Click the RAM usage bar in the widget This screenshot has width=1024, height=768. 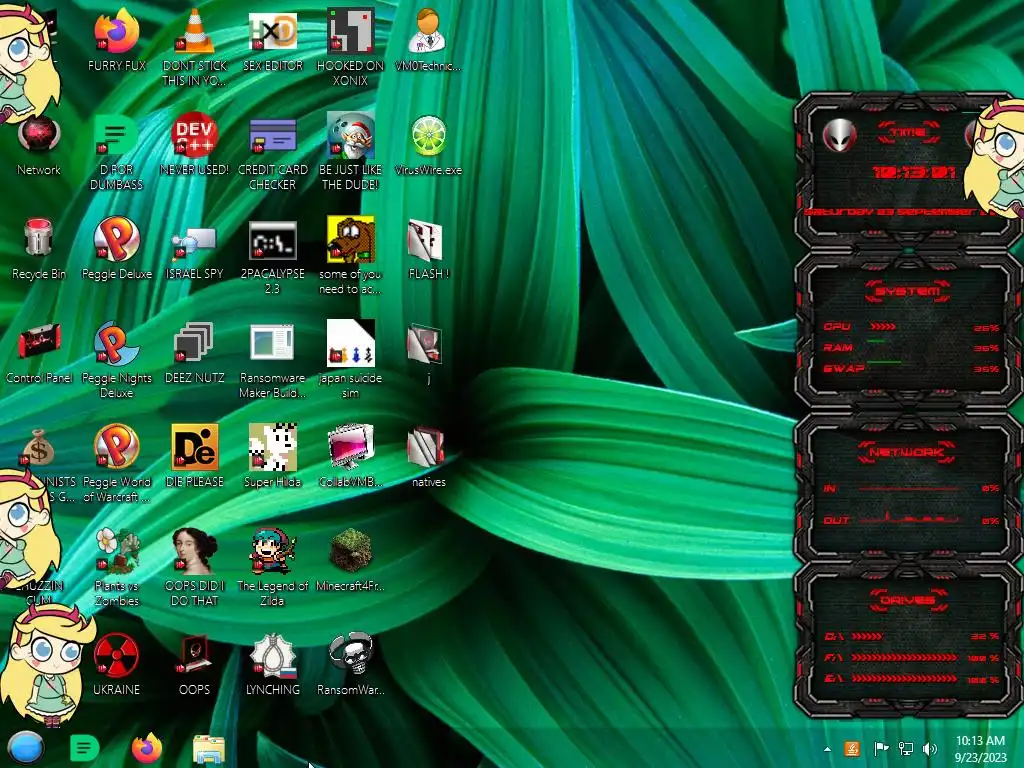[x=876, y=341]
